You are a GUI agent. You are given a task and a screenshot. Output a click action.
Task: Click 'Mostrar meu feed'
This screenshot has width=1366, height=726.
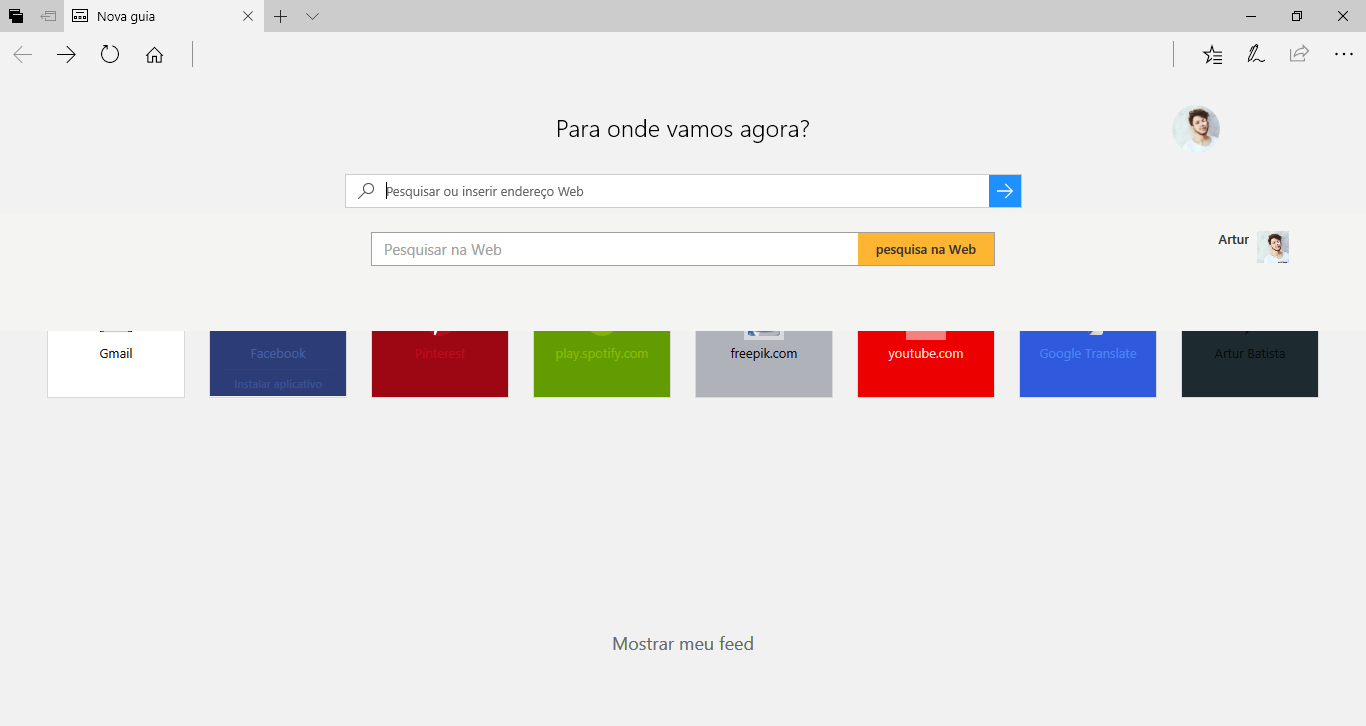tap(683, 644)
